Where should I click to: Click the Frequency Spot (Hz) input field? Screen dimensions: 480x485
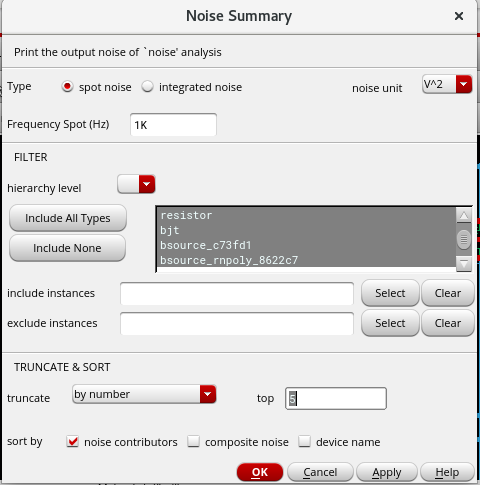coord(173,125)
